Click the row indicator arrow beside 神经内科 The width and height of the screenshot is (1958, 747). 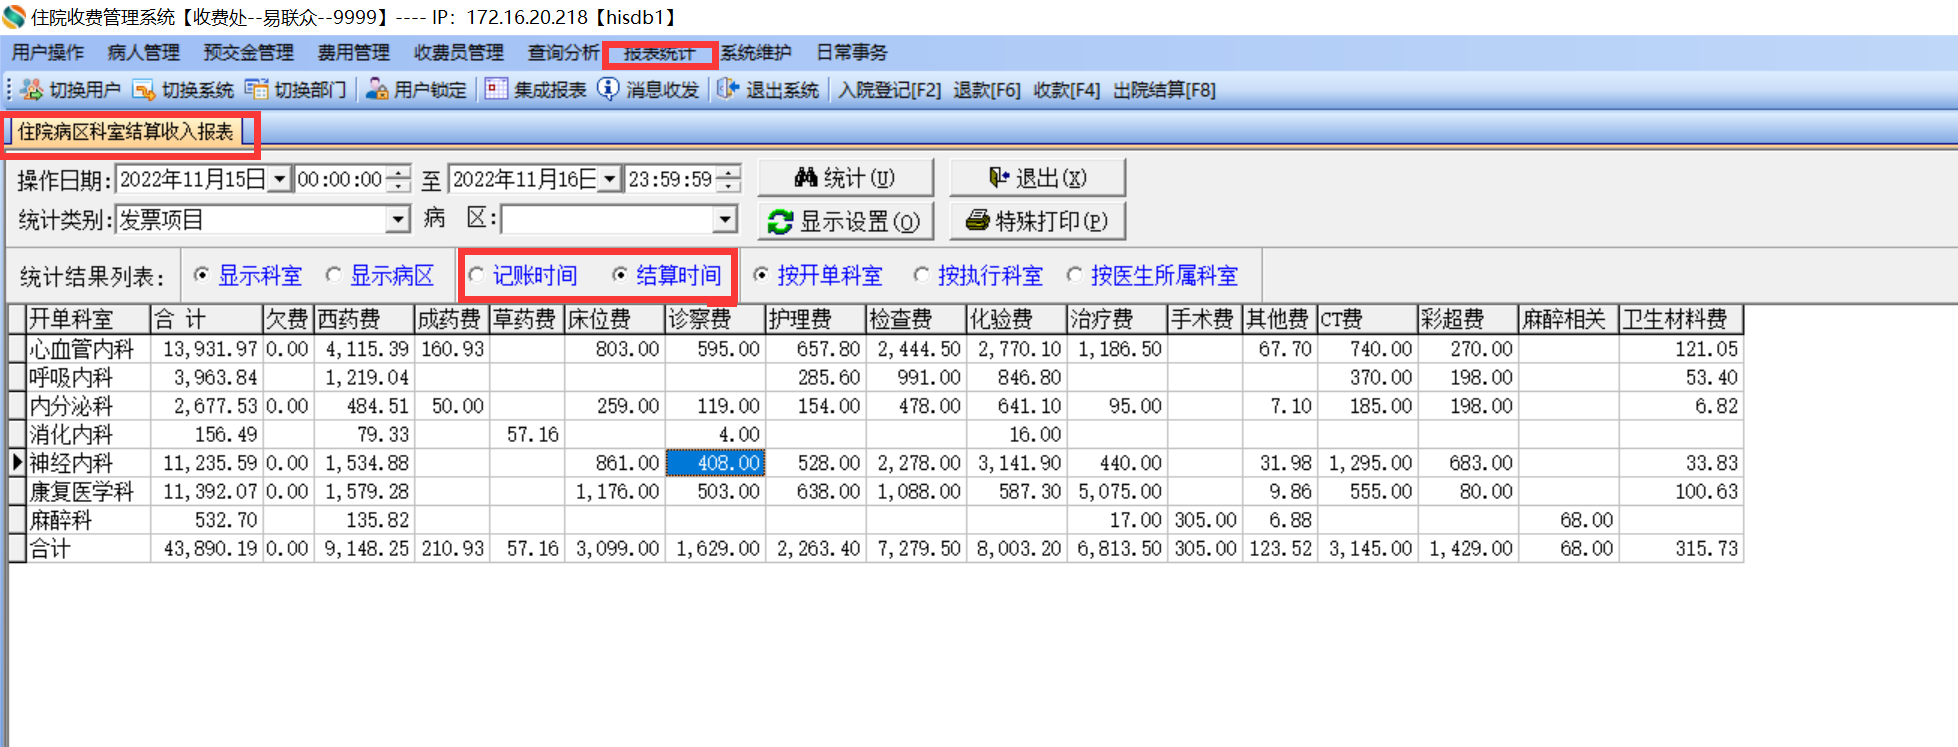(17, 463)
